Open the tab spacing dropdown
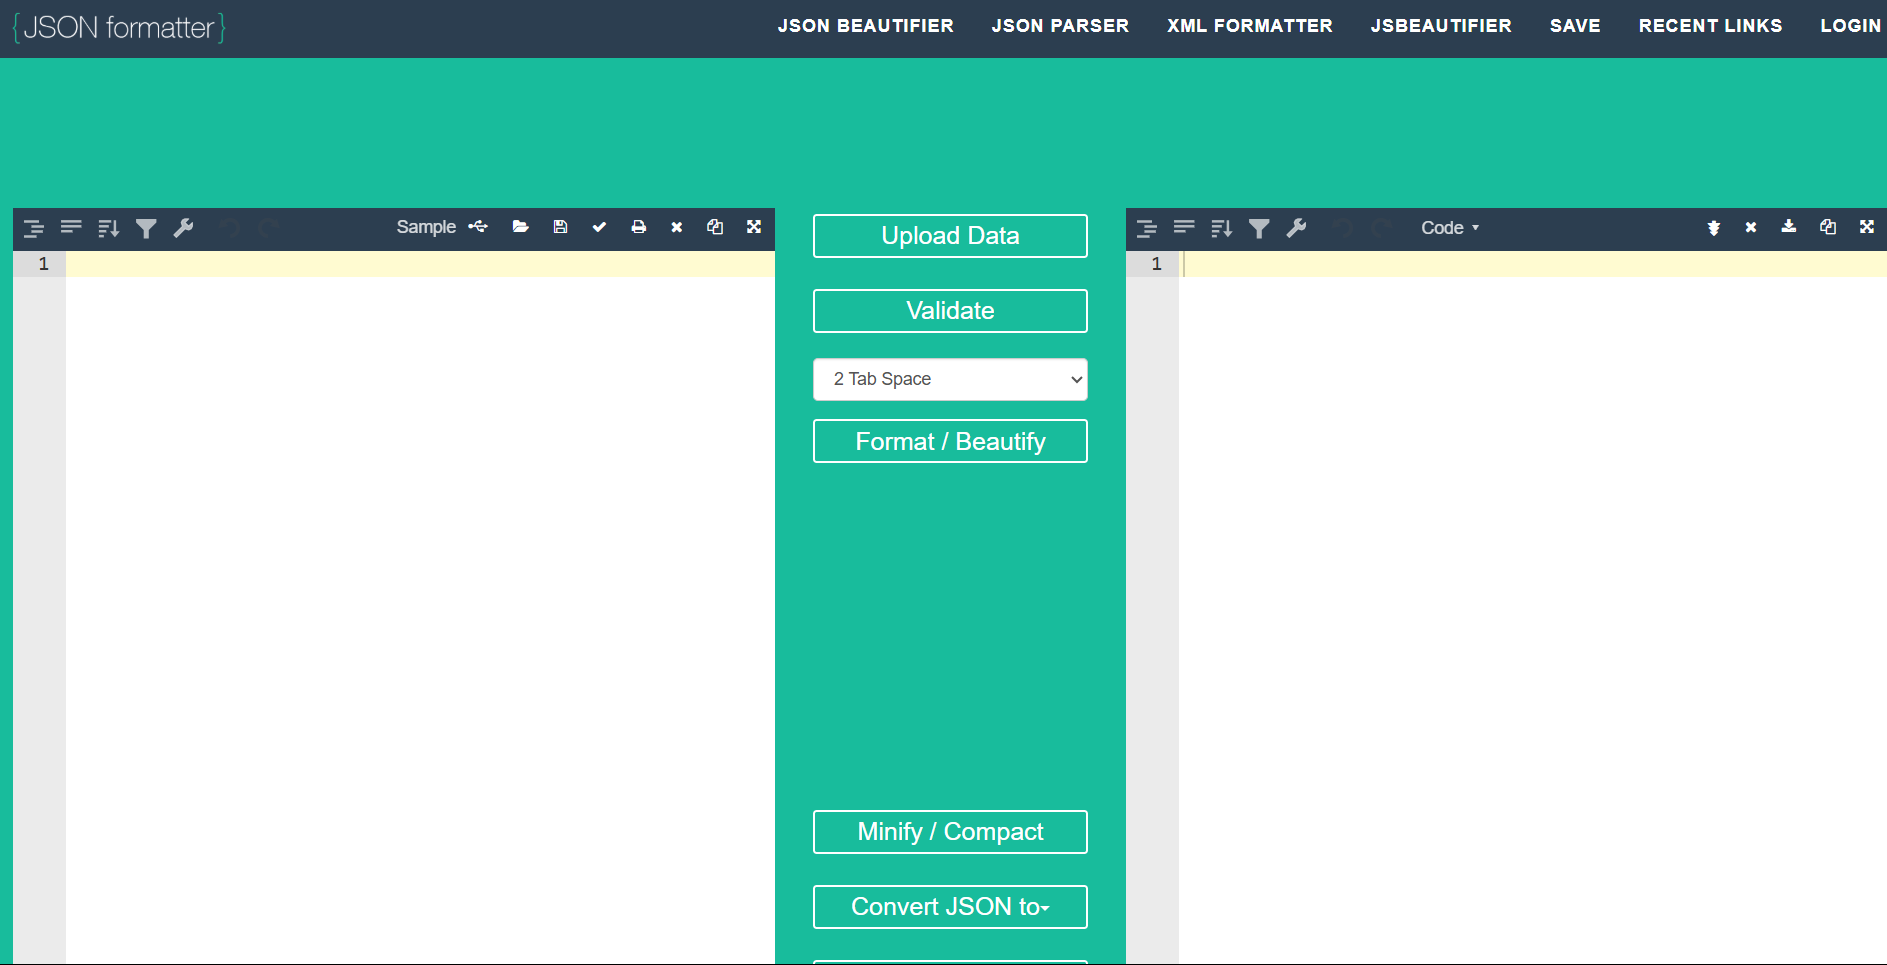1887x965 pixels. (x=949, y=379)
